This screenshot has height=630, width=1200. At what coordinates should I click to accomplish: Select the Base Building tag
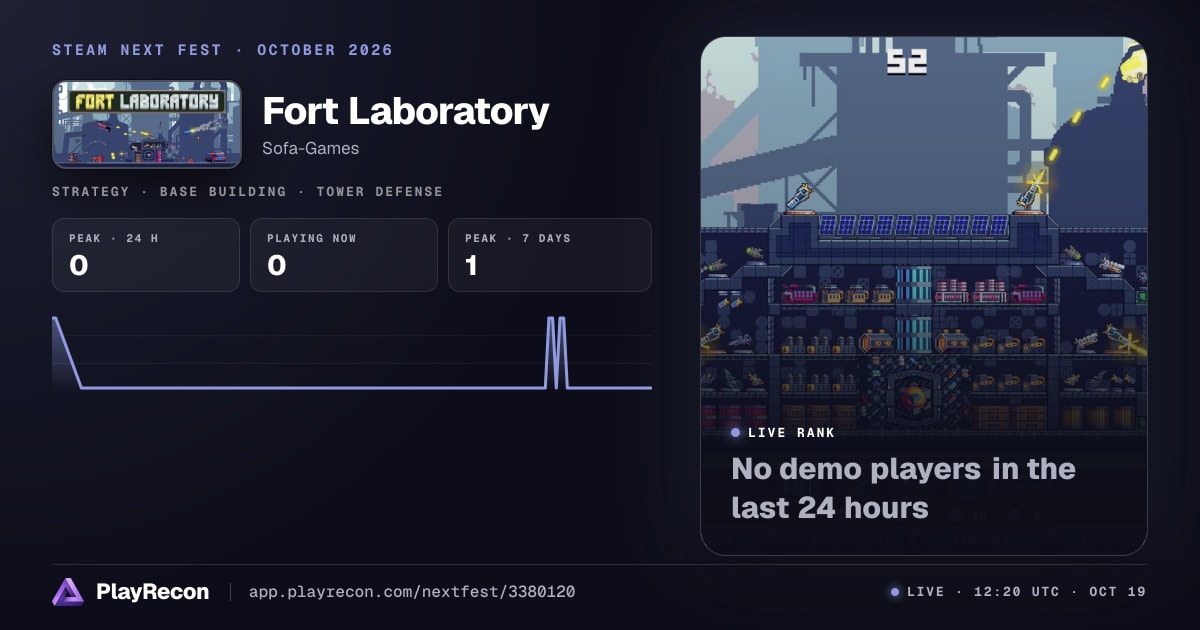click(222, 191)
